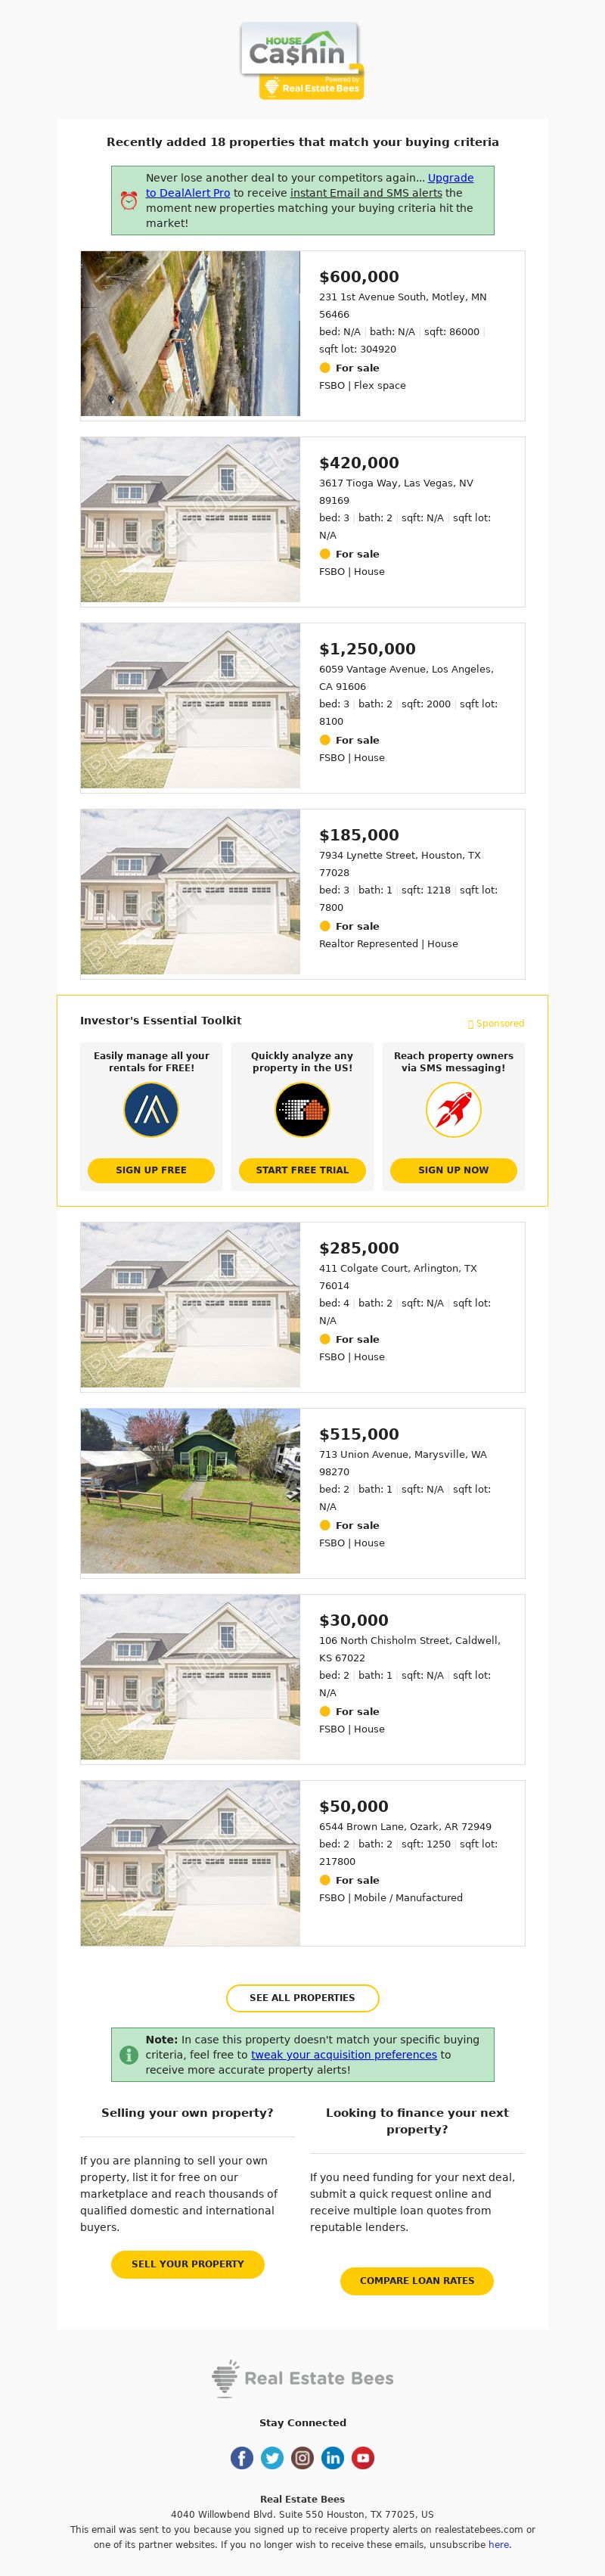
Task: Click the House Cashin logo
Action: click(x=302, y=61)
